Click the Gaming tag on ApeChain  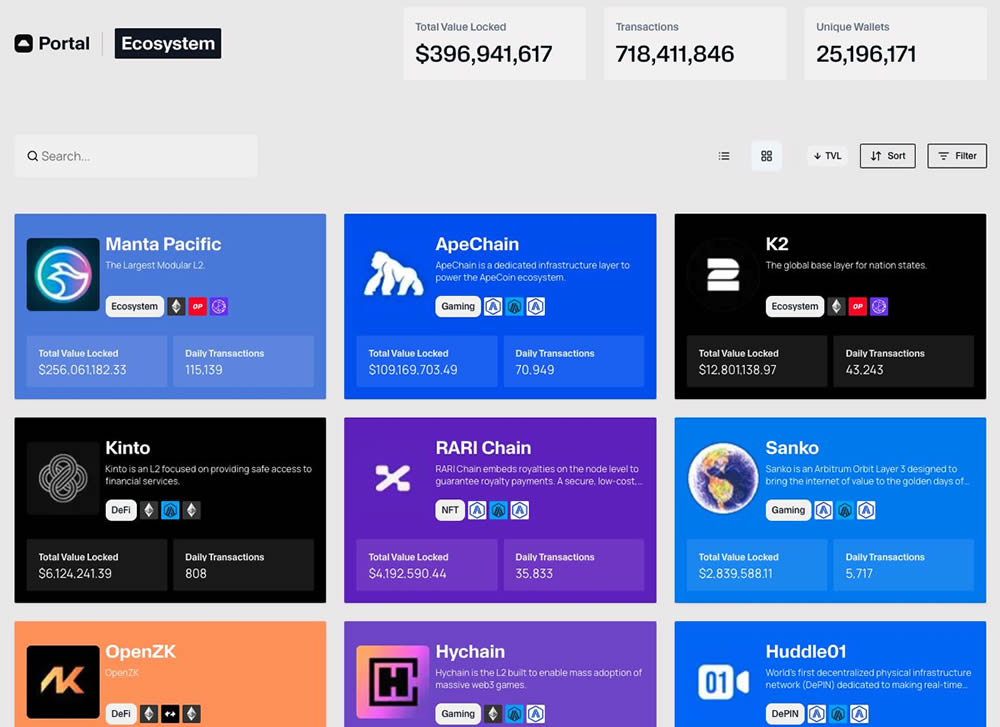pos(458,307)
